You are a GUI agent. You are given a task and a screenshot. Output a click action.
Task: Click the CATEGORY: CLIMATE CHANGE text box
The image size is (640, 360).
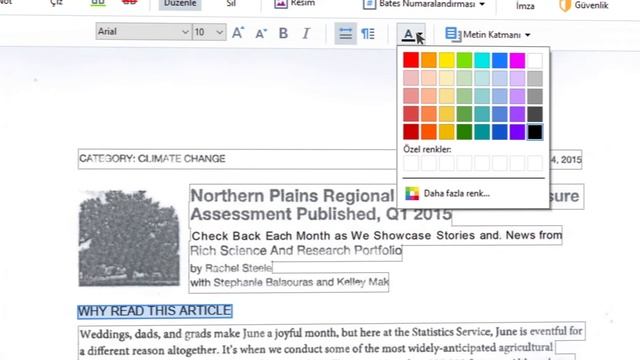(237, 159)
